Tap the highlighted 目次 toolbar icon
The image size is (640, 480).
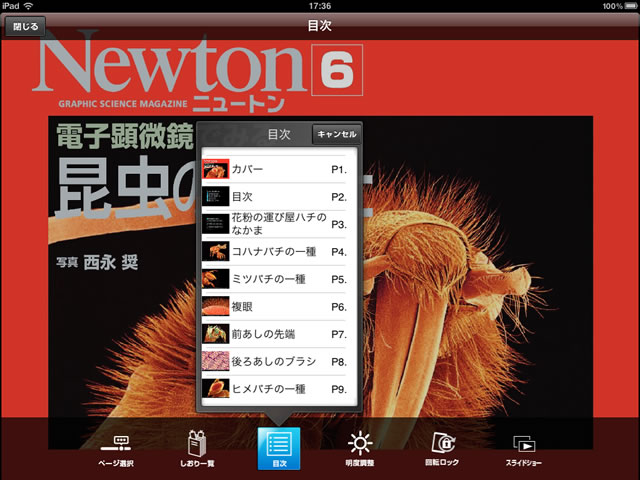pyautogui.click(x=279, y=449)
